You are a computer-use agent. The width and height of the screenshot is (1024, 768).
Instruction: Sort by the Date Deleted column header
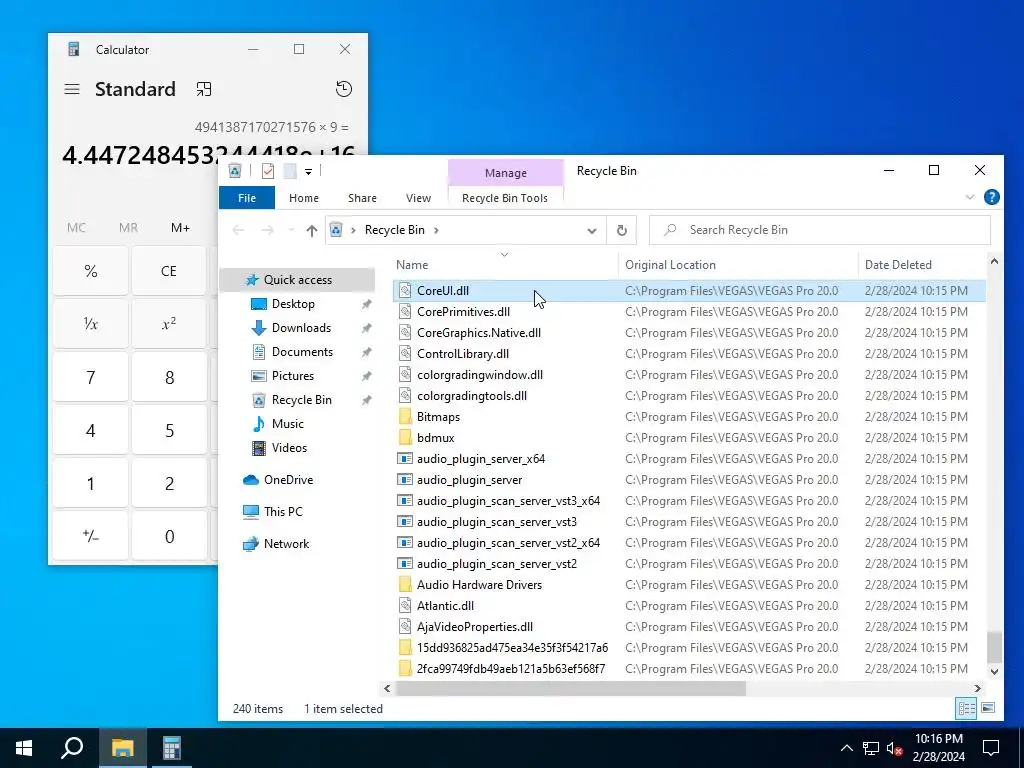point(923,265)
